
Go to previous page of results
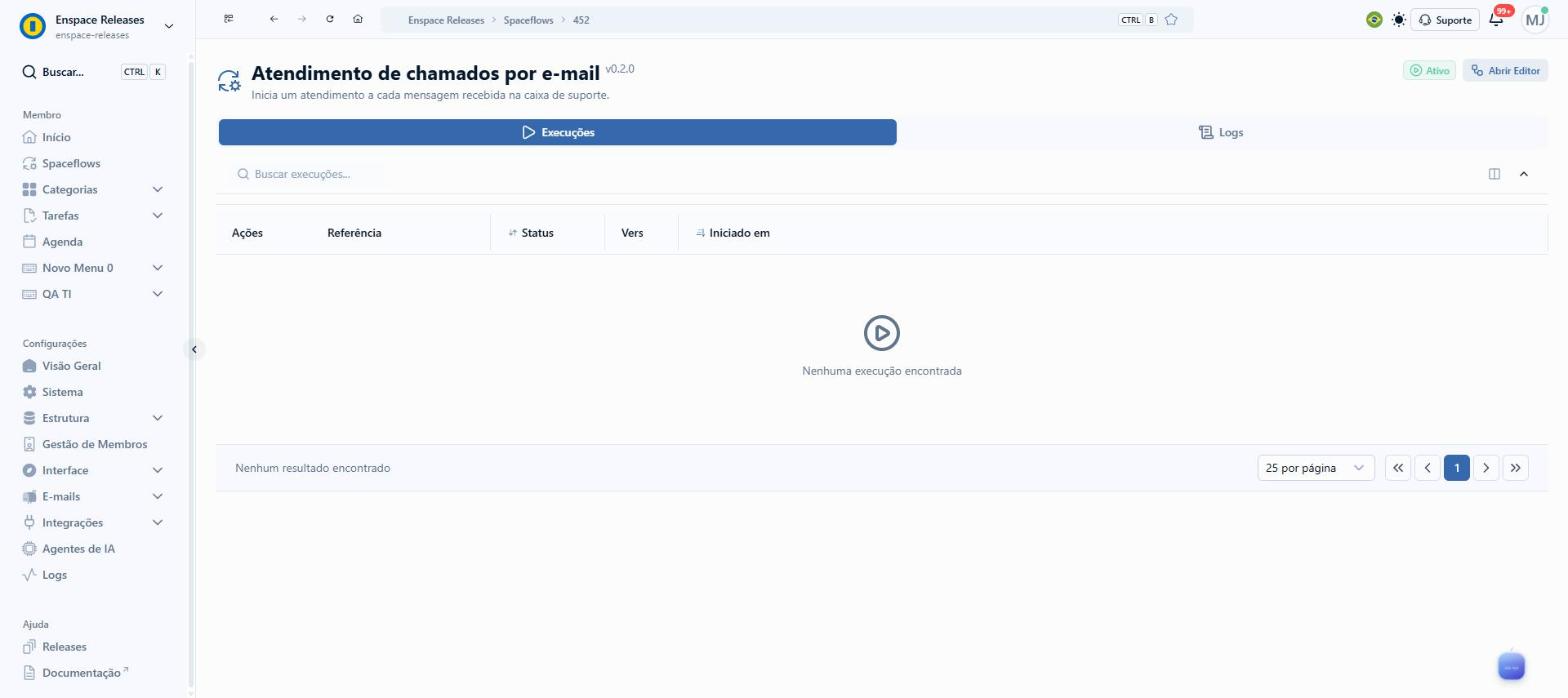tap(1427, 468)
